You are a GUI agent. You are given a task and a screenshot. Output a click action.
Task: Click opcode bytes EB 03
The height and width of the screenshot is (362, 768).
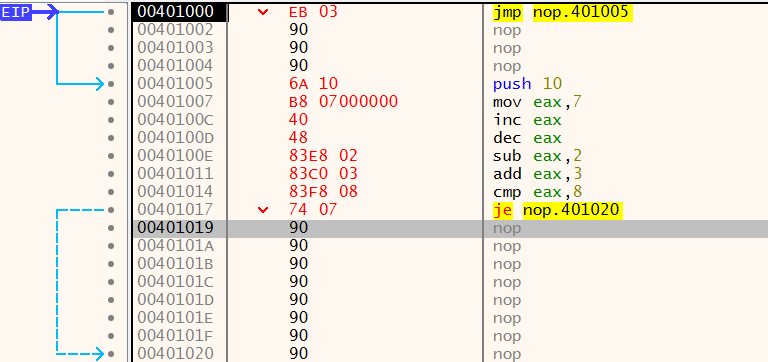pos(313,12)
